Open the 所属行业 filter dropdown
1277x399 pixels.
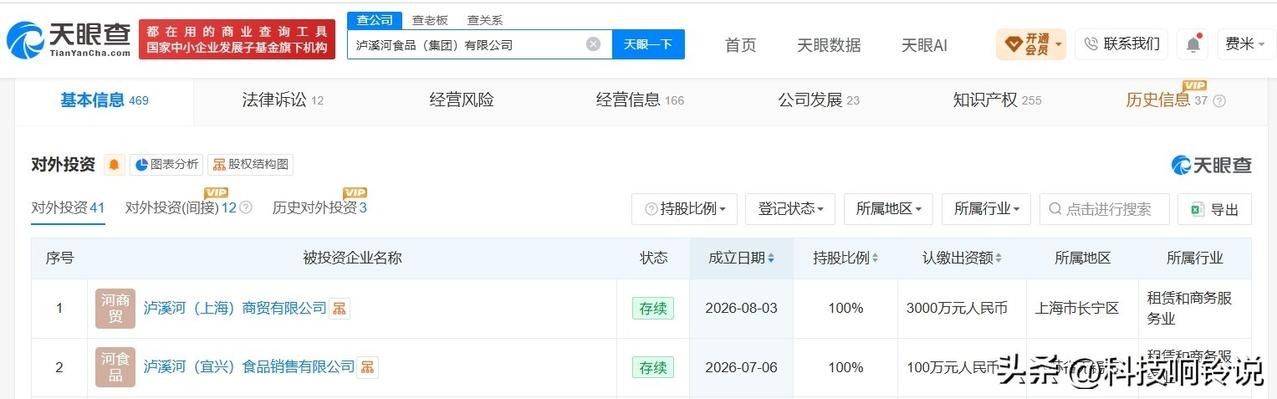986,209
